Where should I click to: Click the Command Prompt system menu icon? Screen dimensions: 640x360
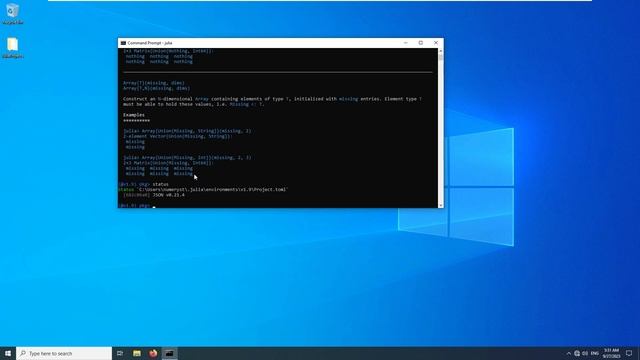[x=123, y=43]
